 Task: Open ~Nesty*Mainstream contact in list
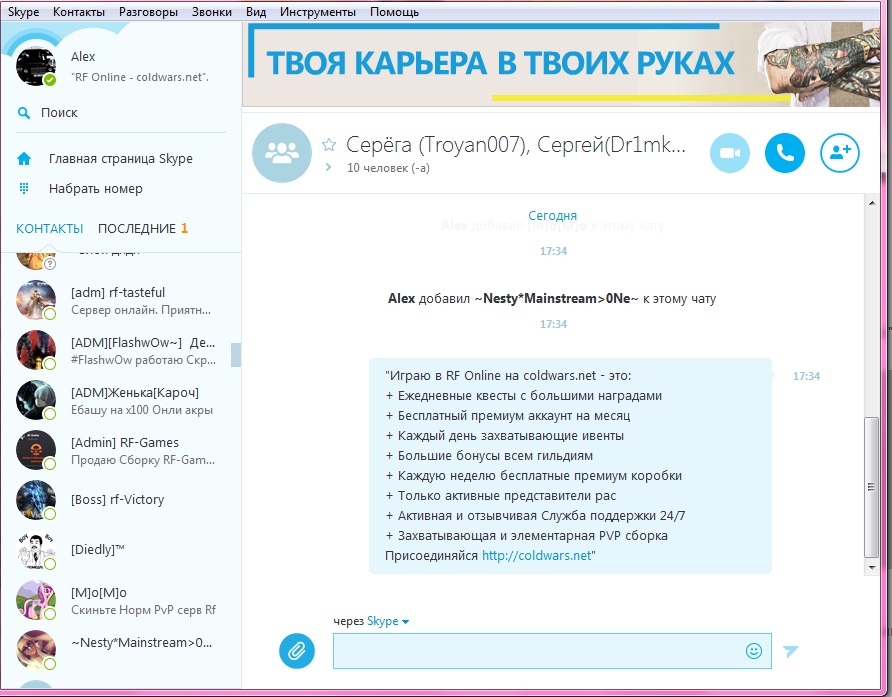pyautogui.click(x=121, y=650)
